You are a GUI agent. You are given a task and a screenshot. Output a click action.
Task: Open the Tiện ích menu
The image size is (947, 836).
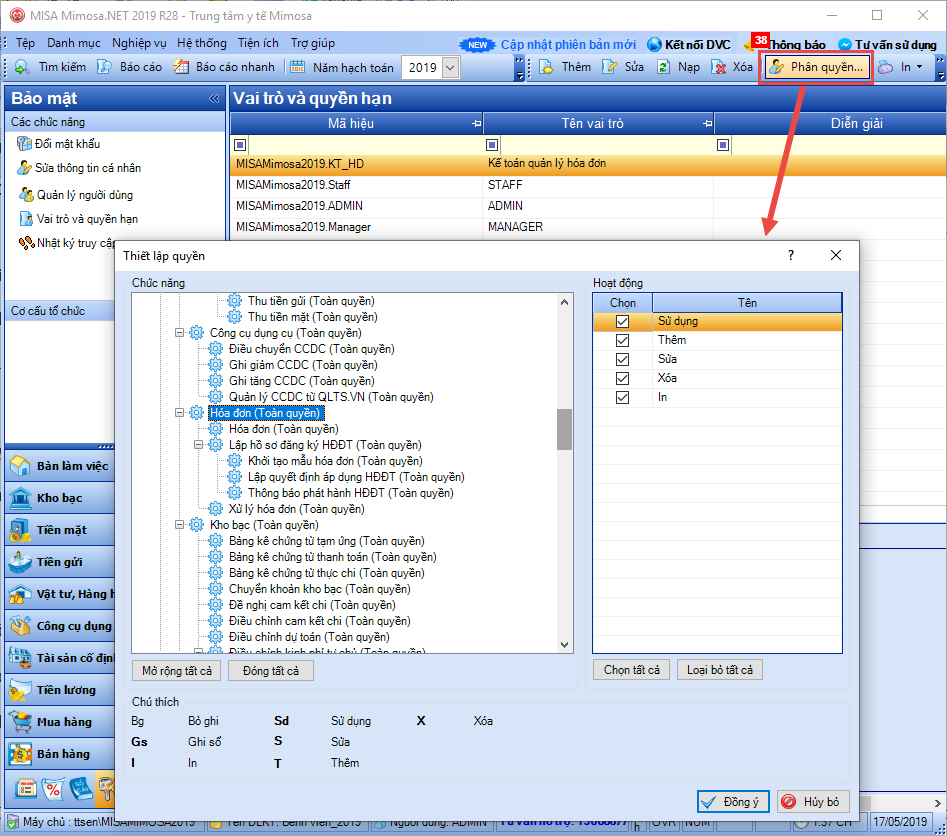[x=258, y=43]
